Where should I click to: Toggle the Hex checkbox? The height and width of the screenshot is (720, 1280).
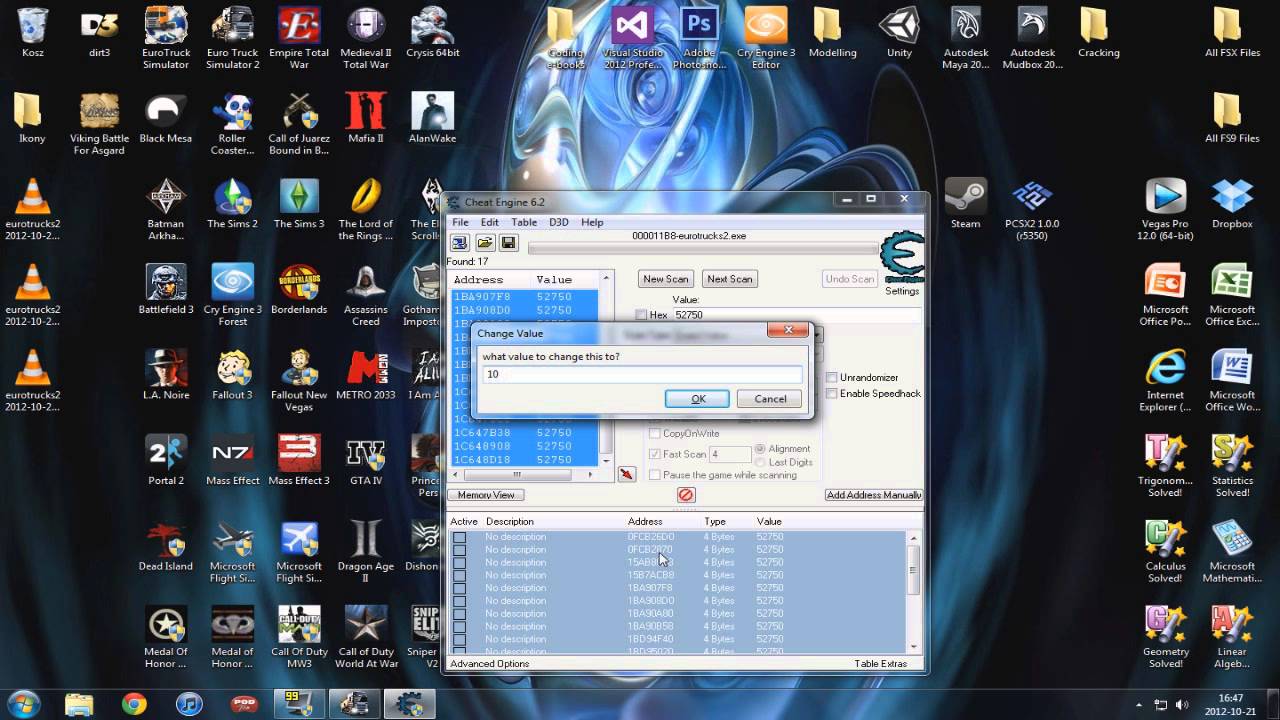pos(641,315)
